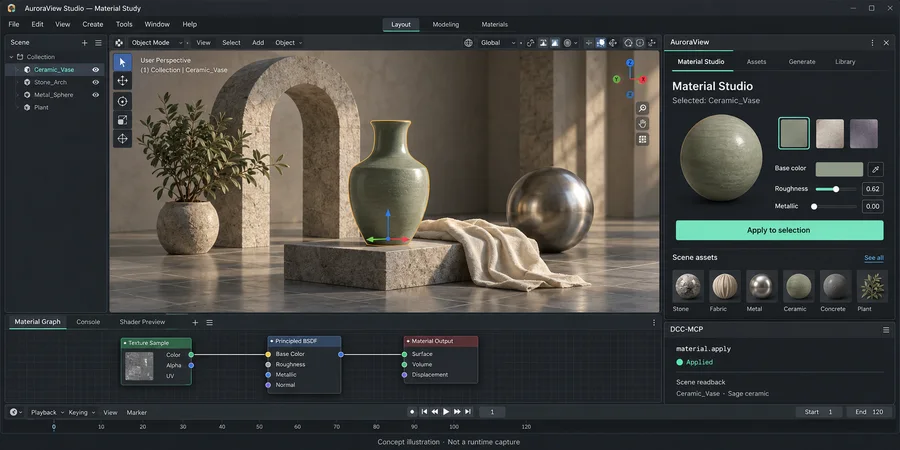The width and height of the screenshot is (900, 450).
Task: Expand the Plant tree item
Action: pos(17,107)
